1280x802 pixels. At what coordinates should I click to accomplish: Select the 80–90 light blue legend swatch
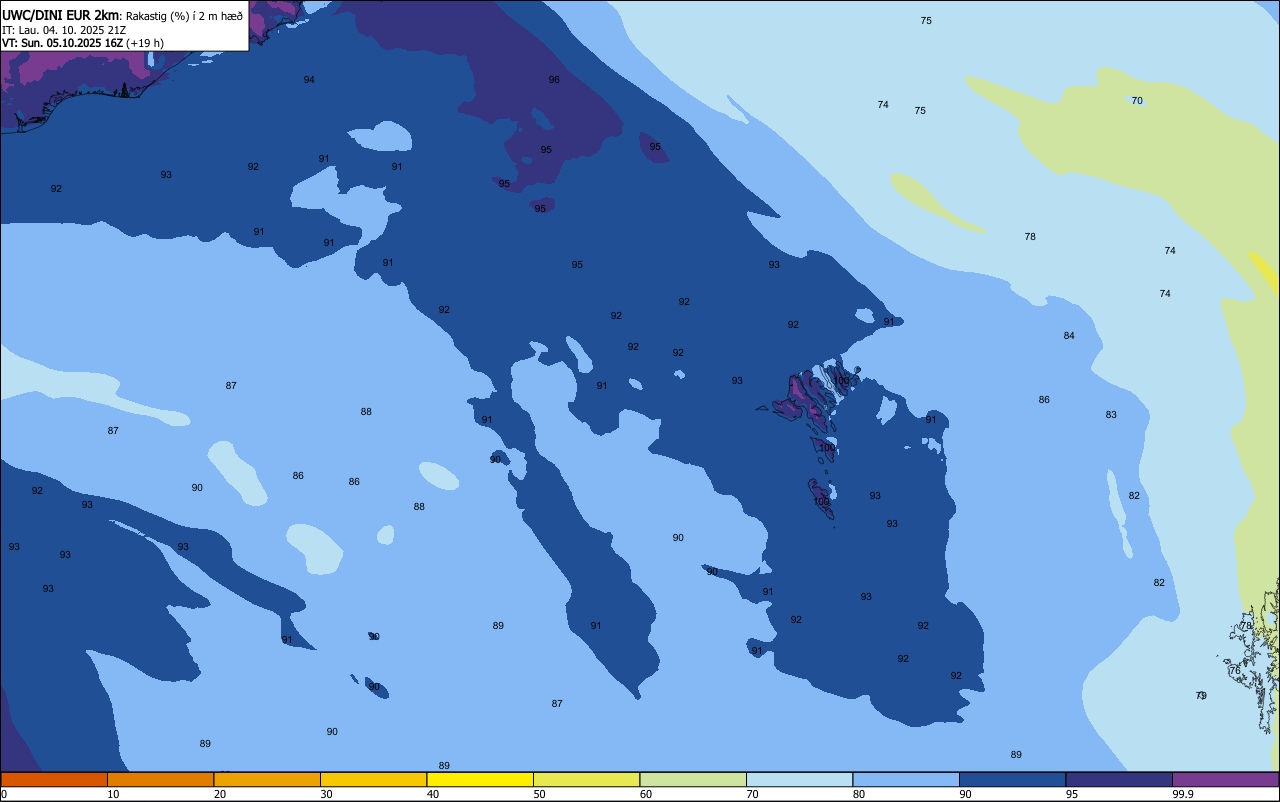click(906, 779)
